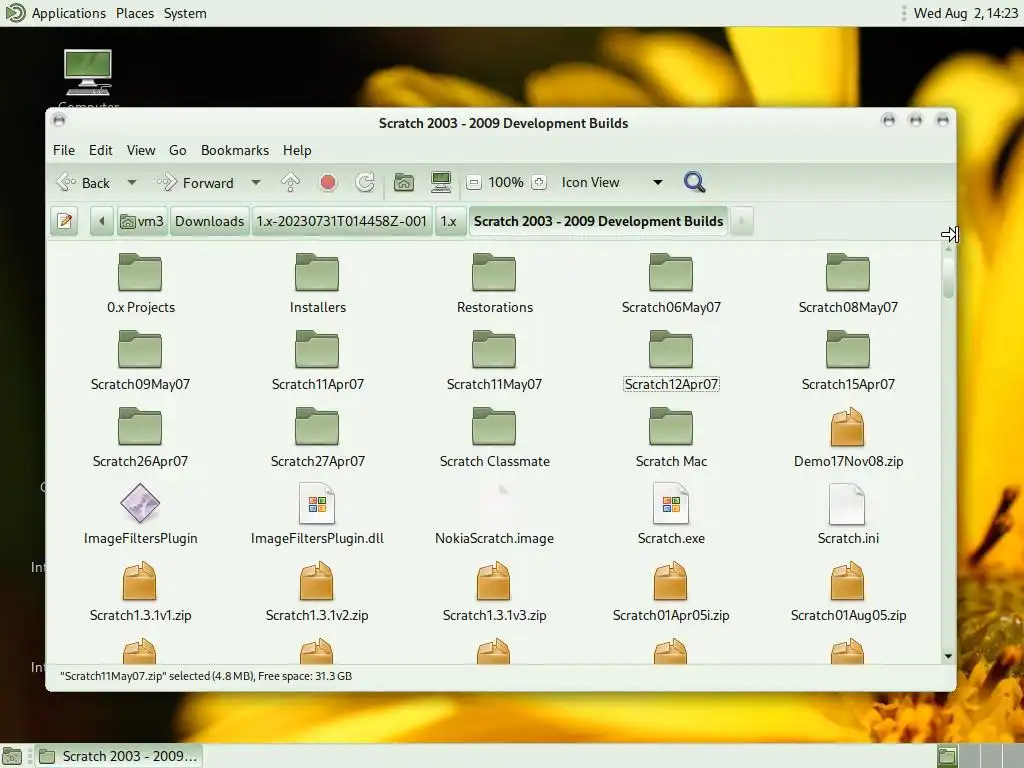Click the Search magnifier icon

point(694,182)
